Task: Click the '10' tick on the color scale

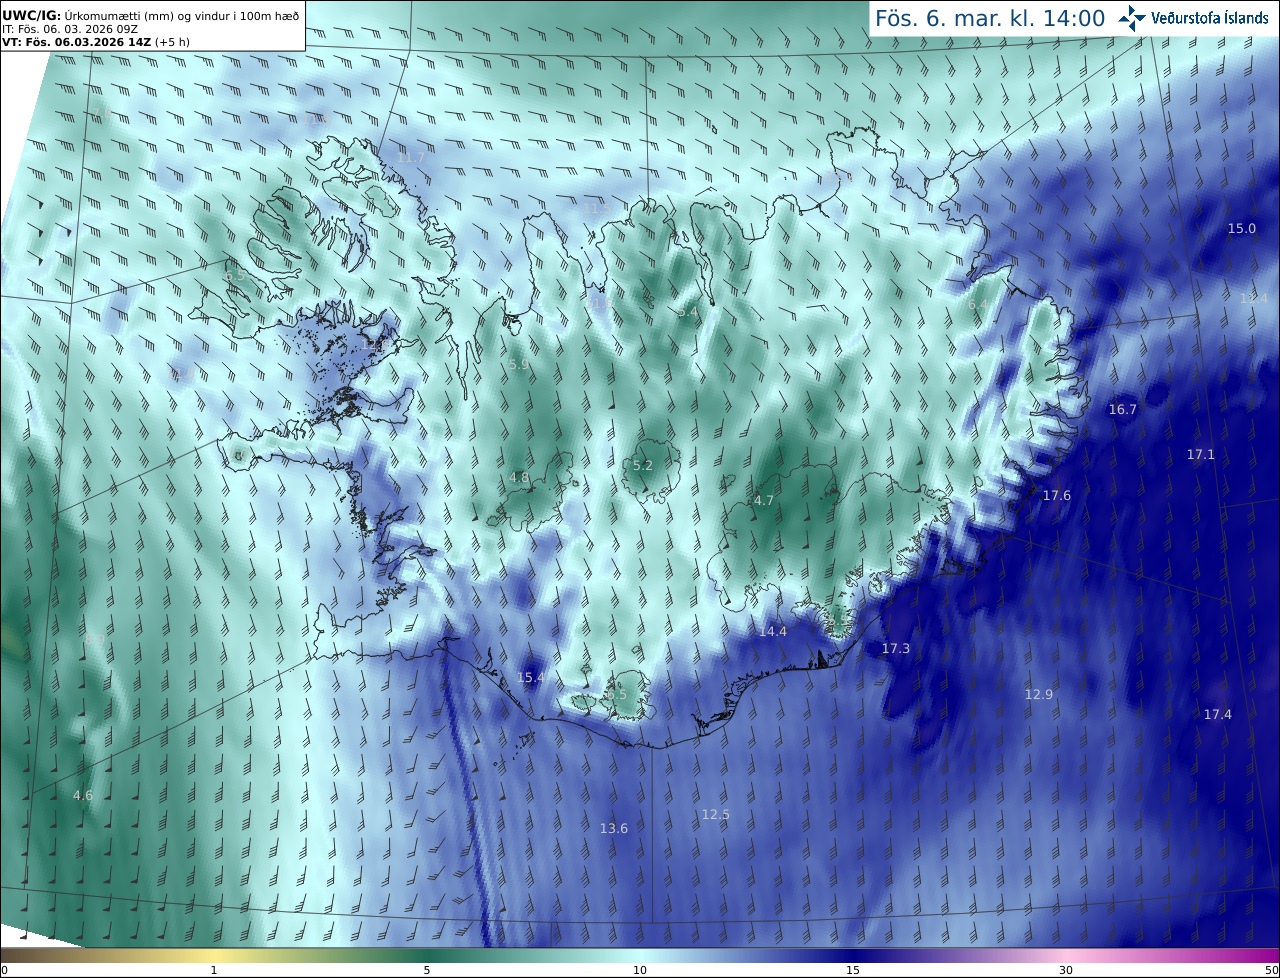Action: pyautogui.click(x=640, y=970)
